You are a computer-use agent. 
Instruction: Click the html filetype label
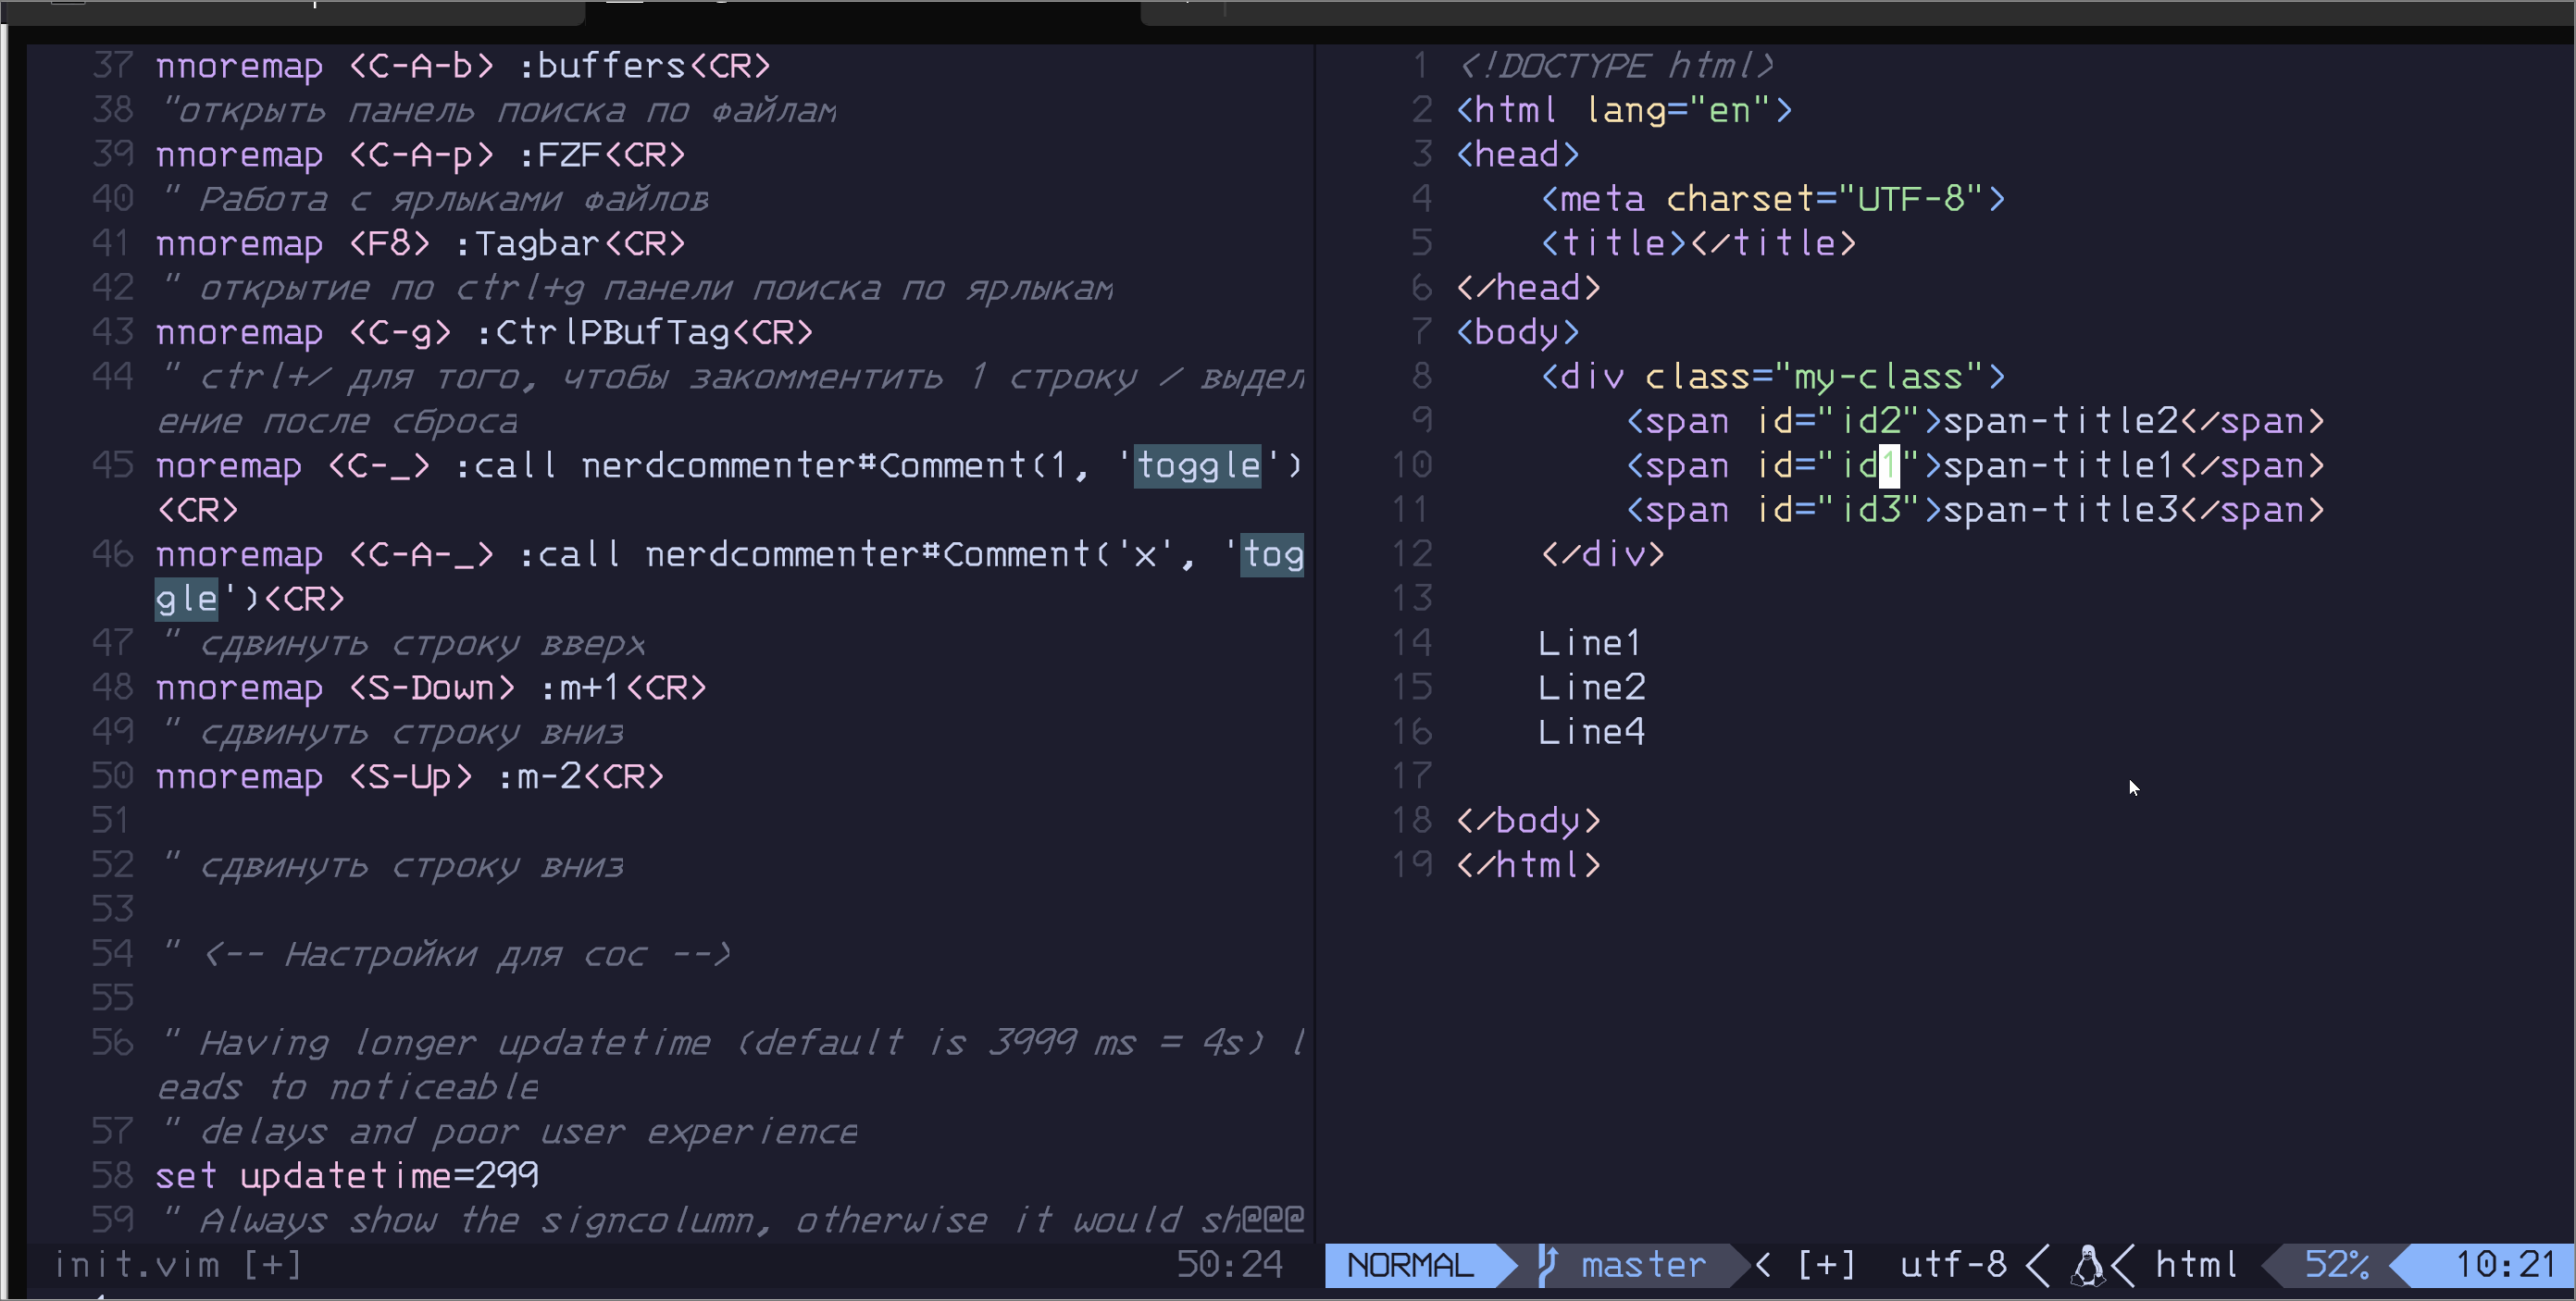click(x=2196, y=1265)
